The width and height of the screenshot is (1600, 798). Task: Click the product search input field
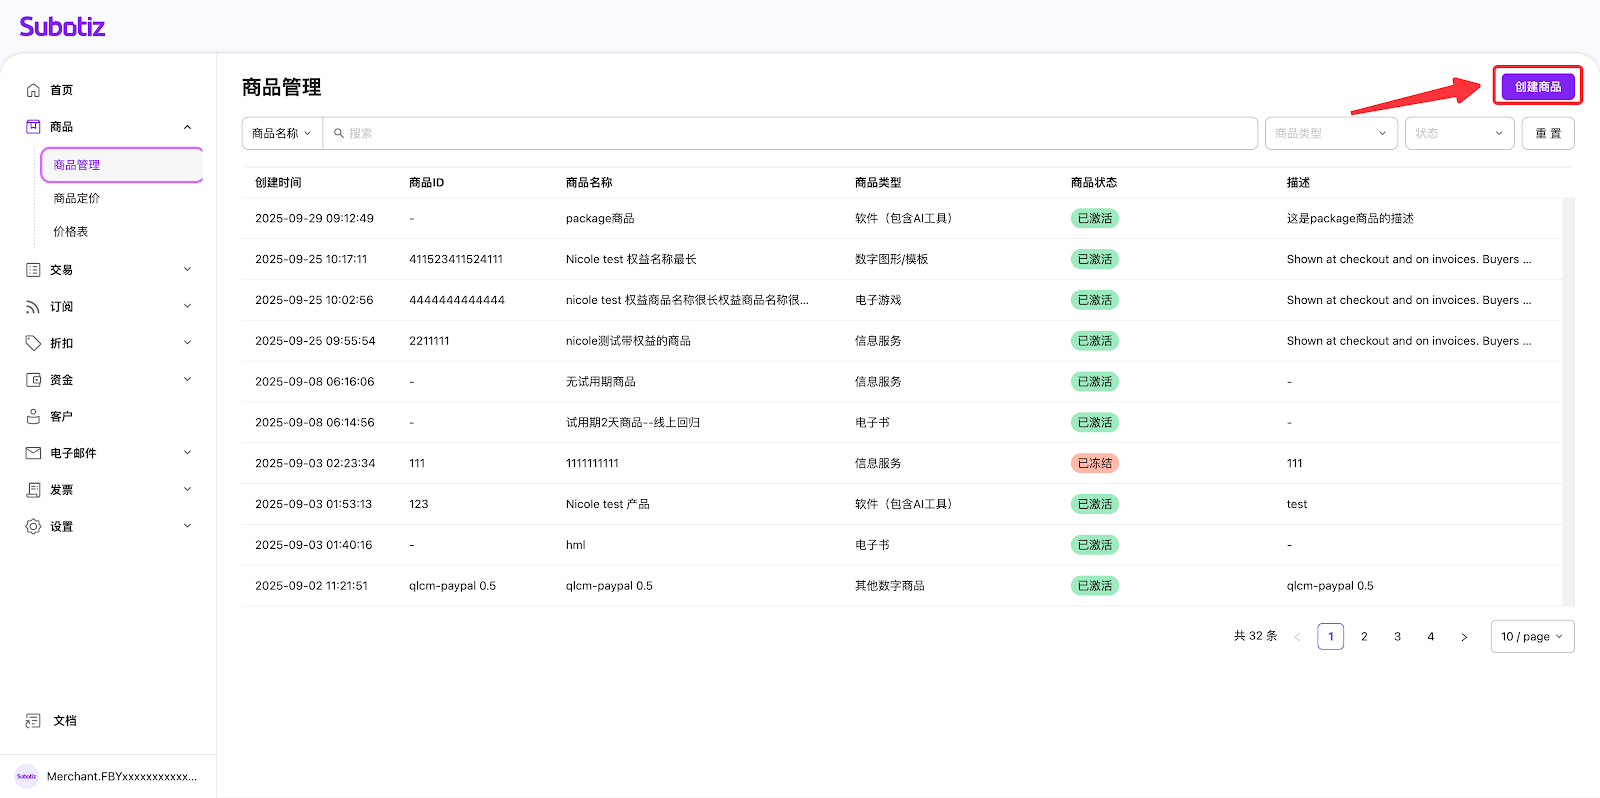tap(790, 133)
